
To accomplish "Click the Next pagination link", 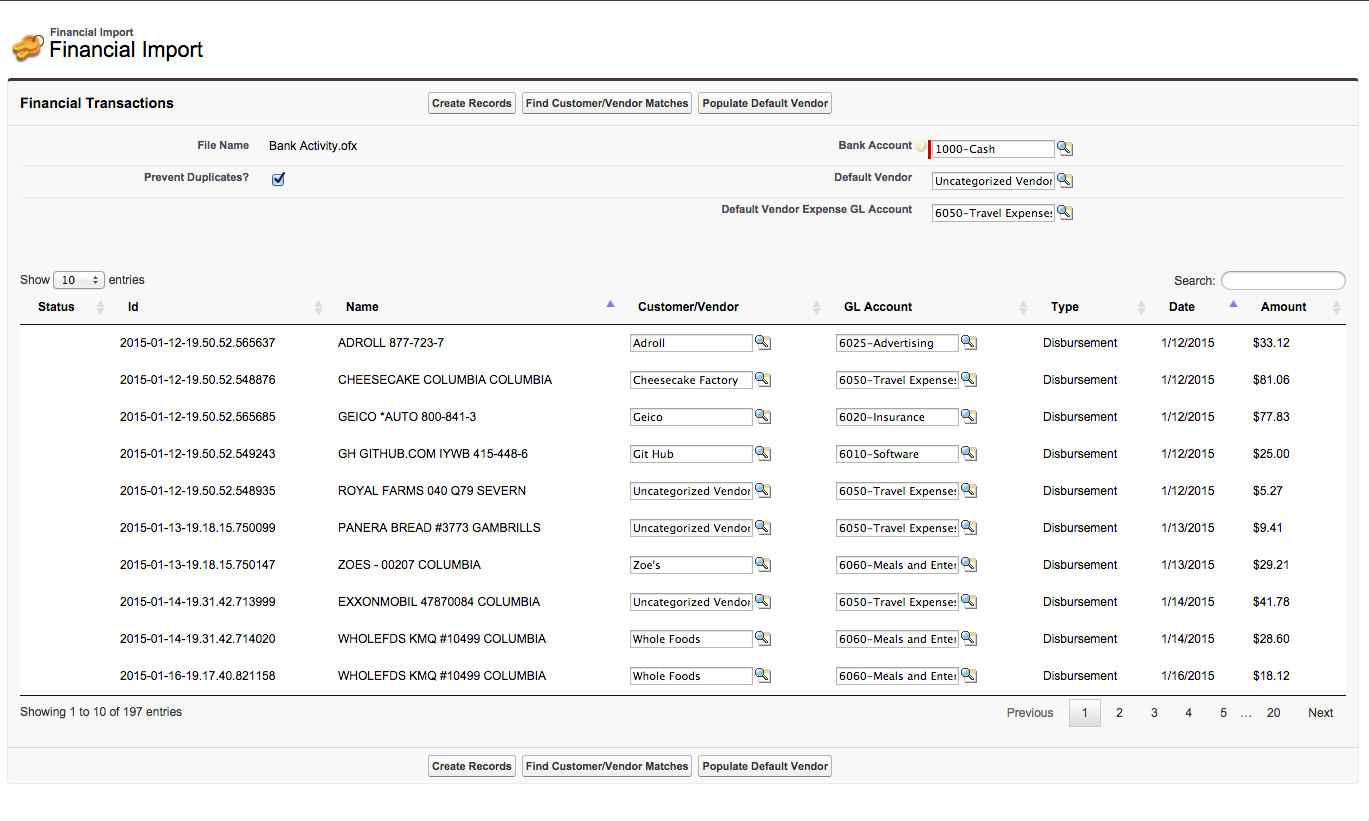I will (x=1320, y=712).
